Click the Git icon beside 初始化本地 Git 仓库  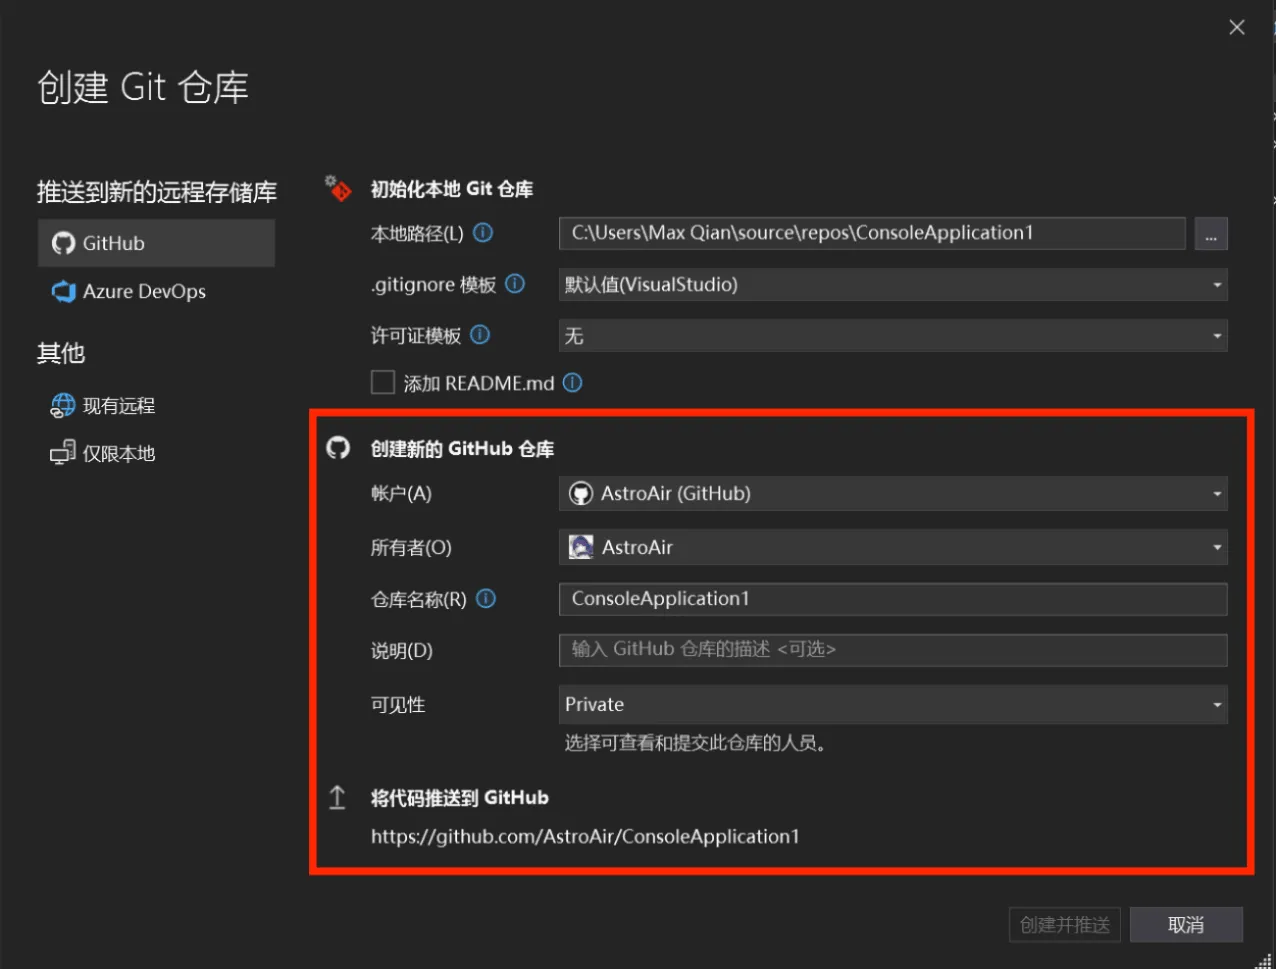tap(339, 188)
